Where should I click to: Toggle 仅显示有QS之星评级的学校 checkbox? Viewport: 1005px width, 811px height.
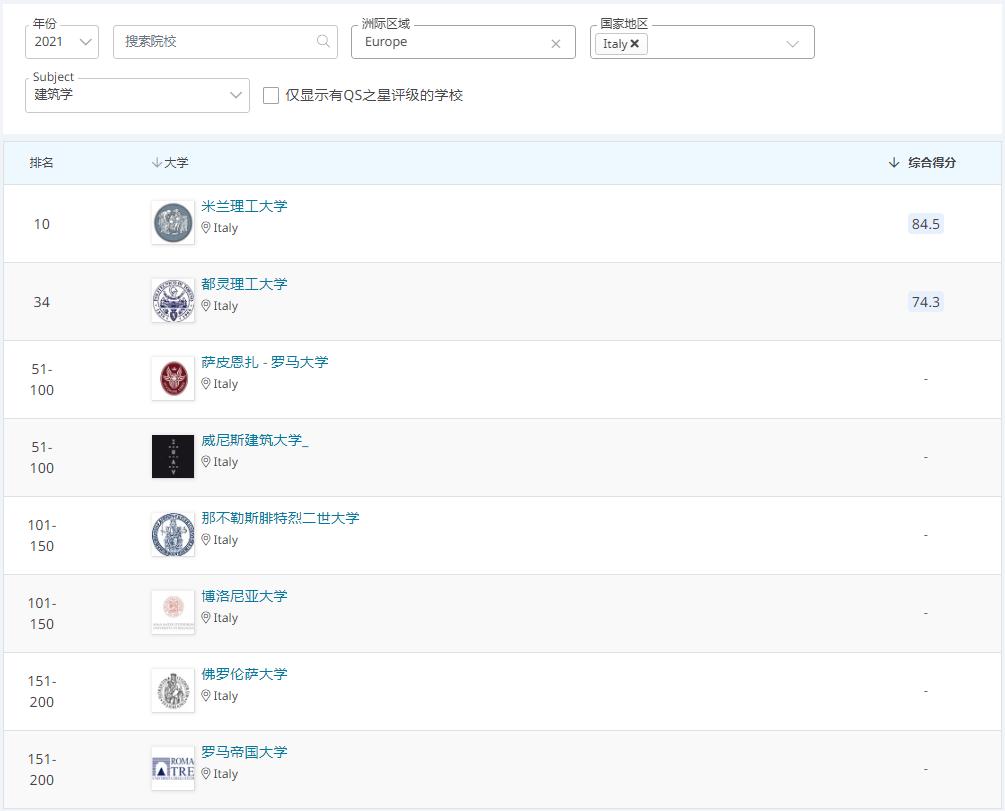click(x=271, y=96)
